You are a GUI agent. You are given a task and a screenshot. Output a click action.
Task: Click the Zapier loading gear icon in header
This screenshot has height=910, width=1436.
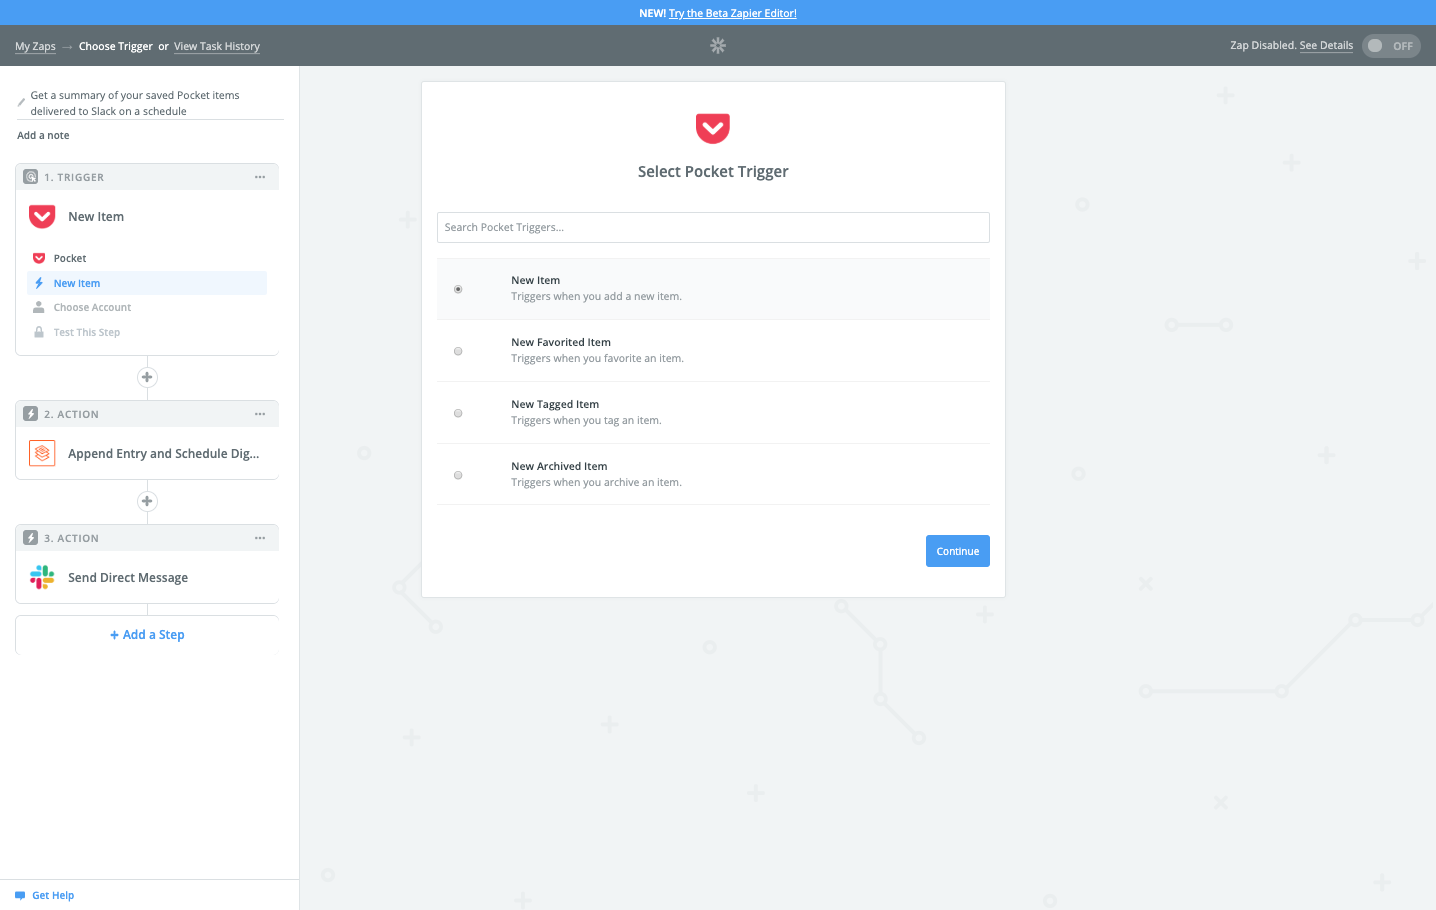click(718, 46)
